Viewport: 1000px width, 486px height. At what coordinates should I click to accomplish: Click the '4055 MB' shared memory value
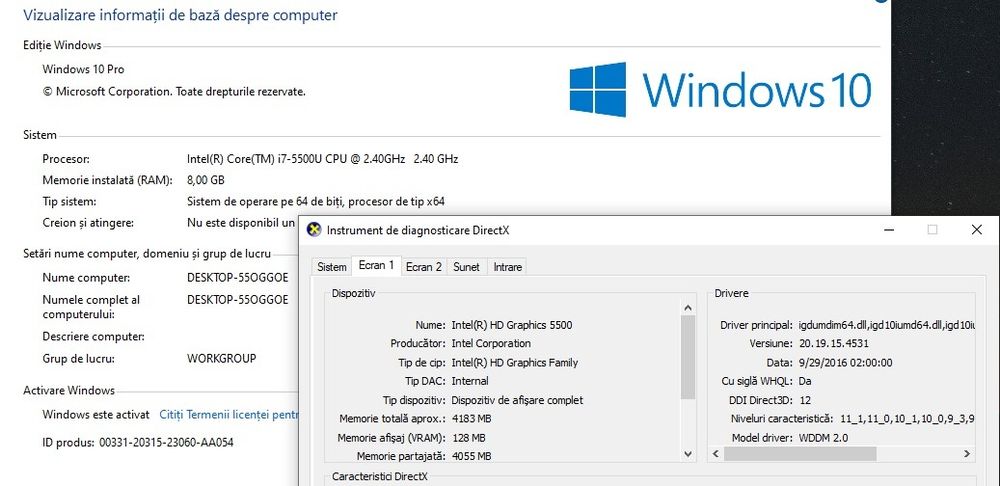point(471,456)
